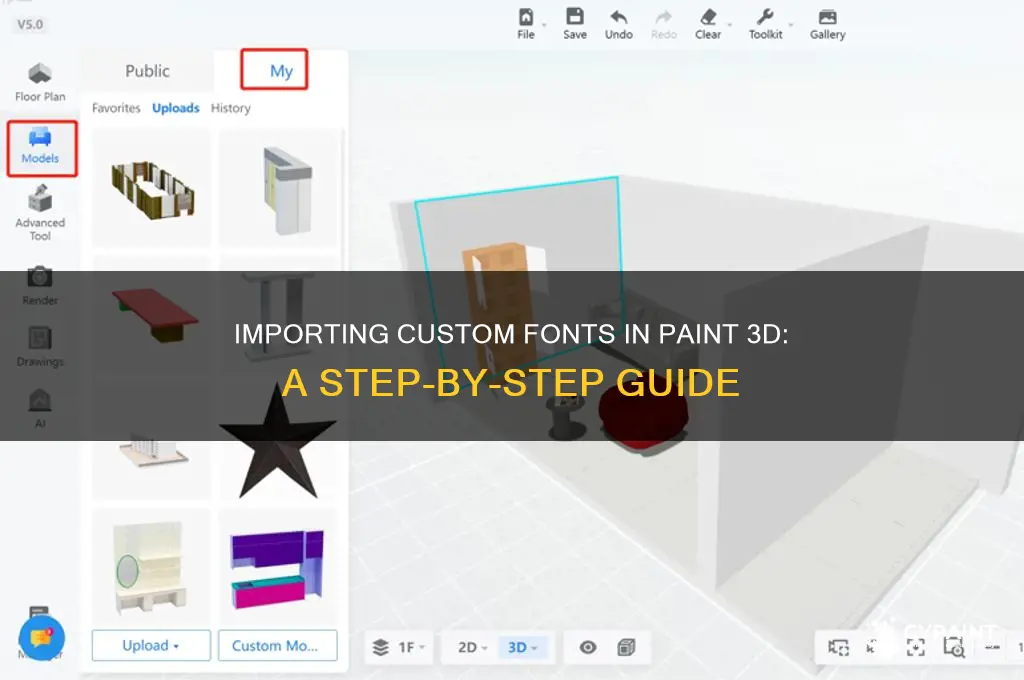This screenshot has height=680, width=1024.
Task: Select the gray pedestal model thumbnail
Action: [278, 315]
